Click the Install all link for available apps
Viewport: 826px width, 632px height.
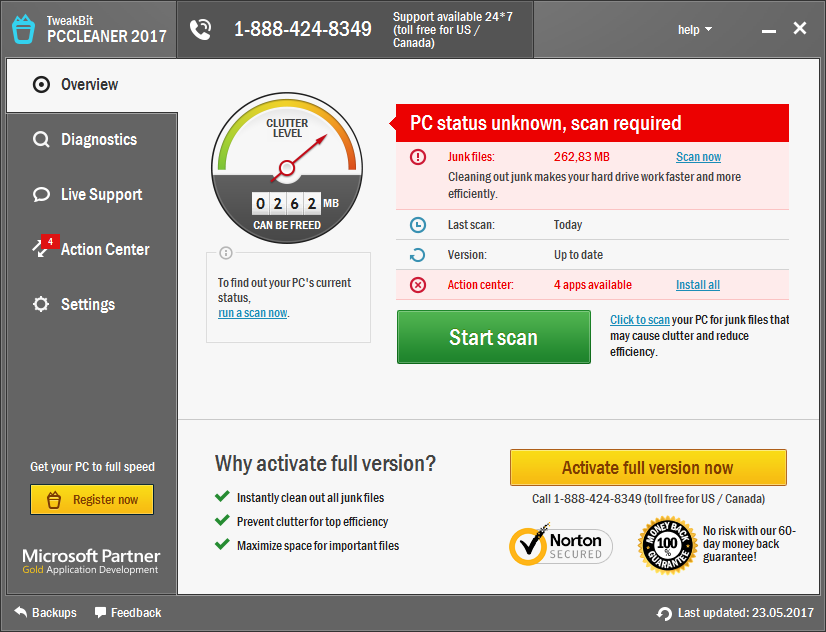[x=697, y=285]
